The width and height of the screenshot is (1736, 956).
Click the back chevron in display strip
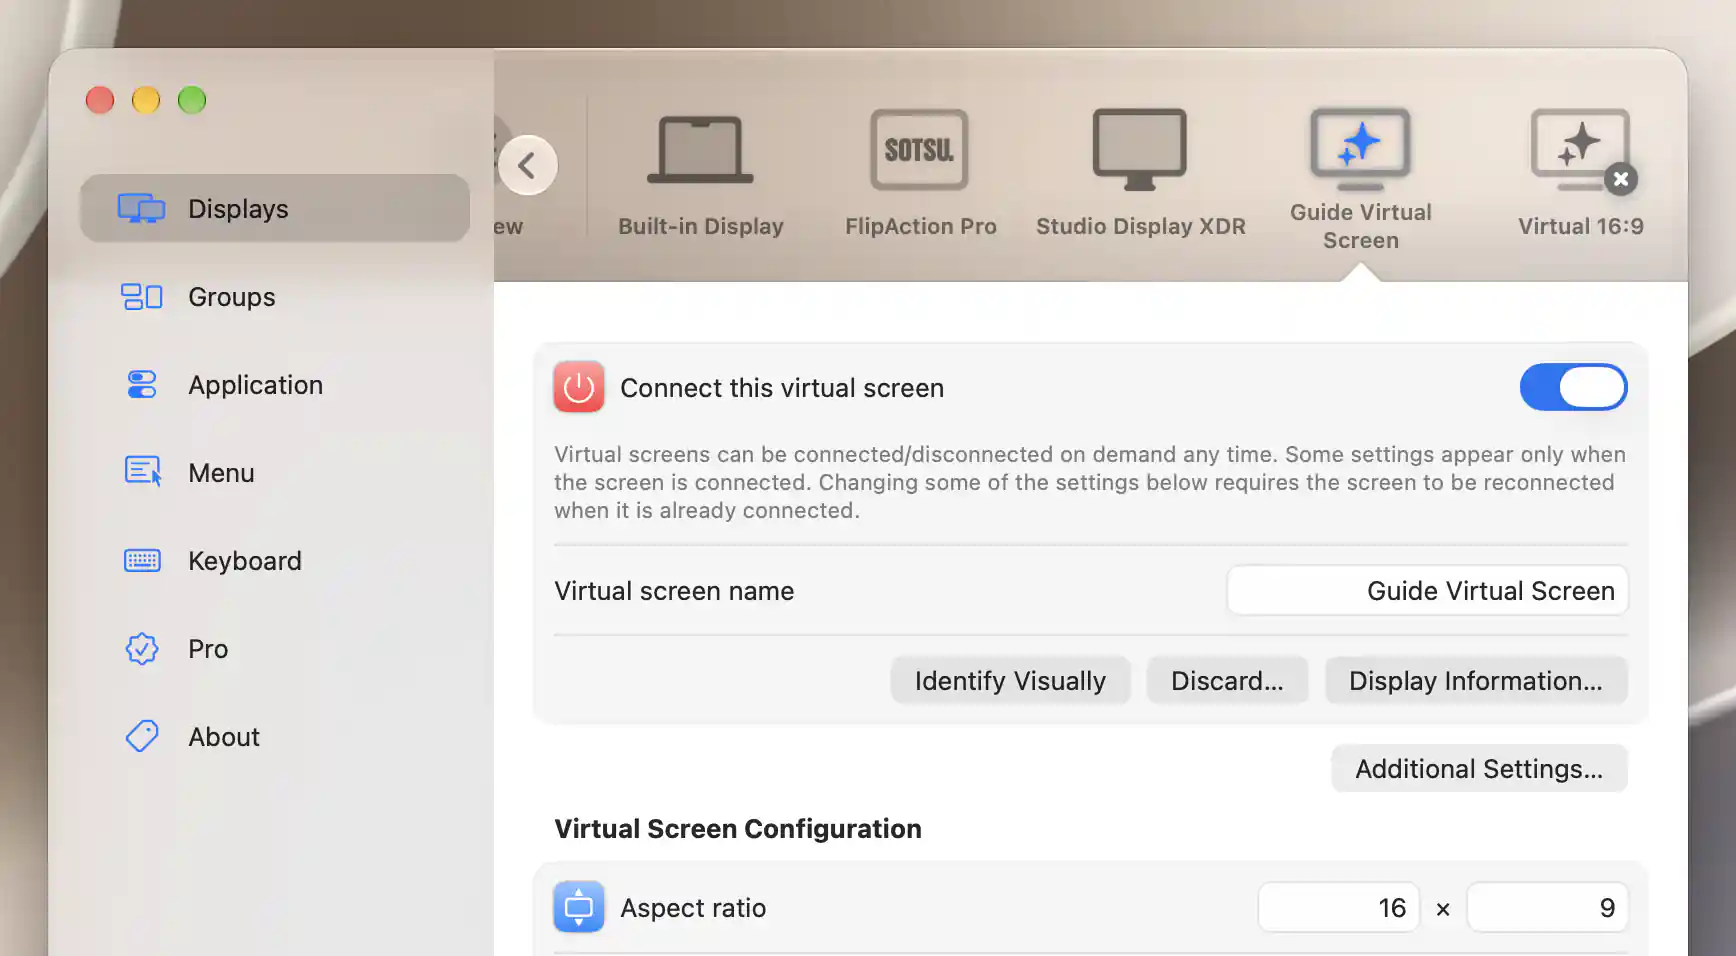(527, 165)
